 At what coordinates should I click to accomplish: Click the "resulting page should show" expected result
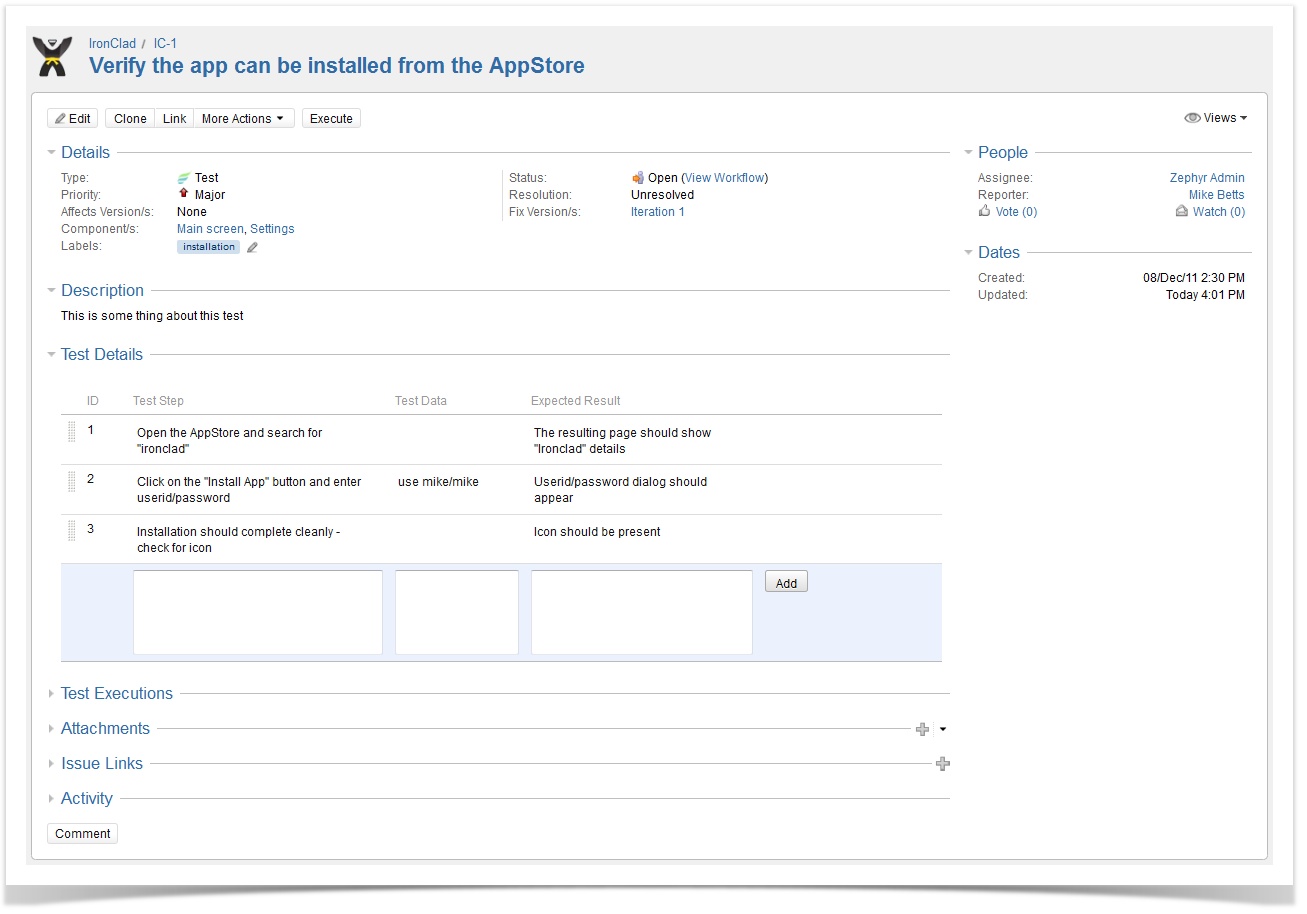(x=622, y=441)
